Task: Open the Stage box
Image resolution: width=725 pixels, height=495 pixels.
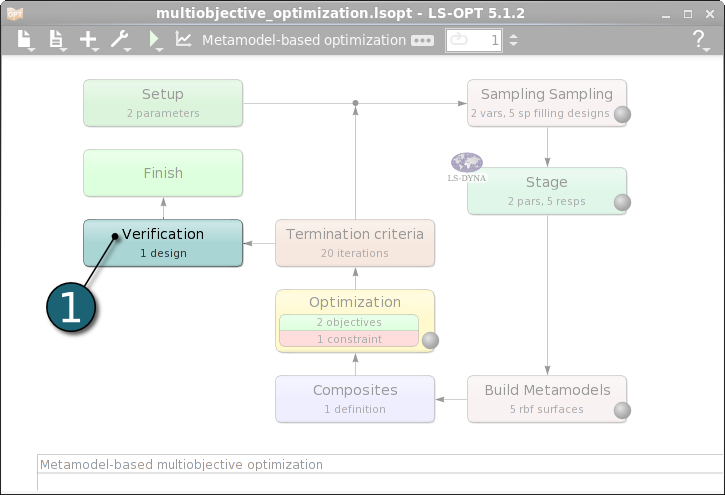Action: click(x=547, y=191)
